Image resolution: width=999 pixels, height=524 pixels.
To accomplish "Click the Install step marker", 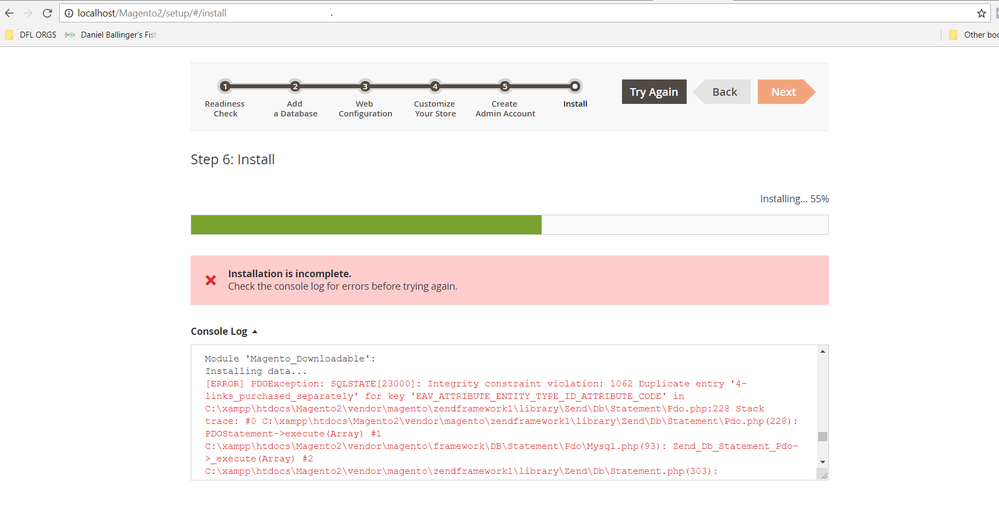I will point(575,87).
